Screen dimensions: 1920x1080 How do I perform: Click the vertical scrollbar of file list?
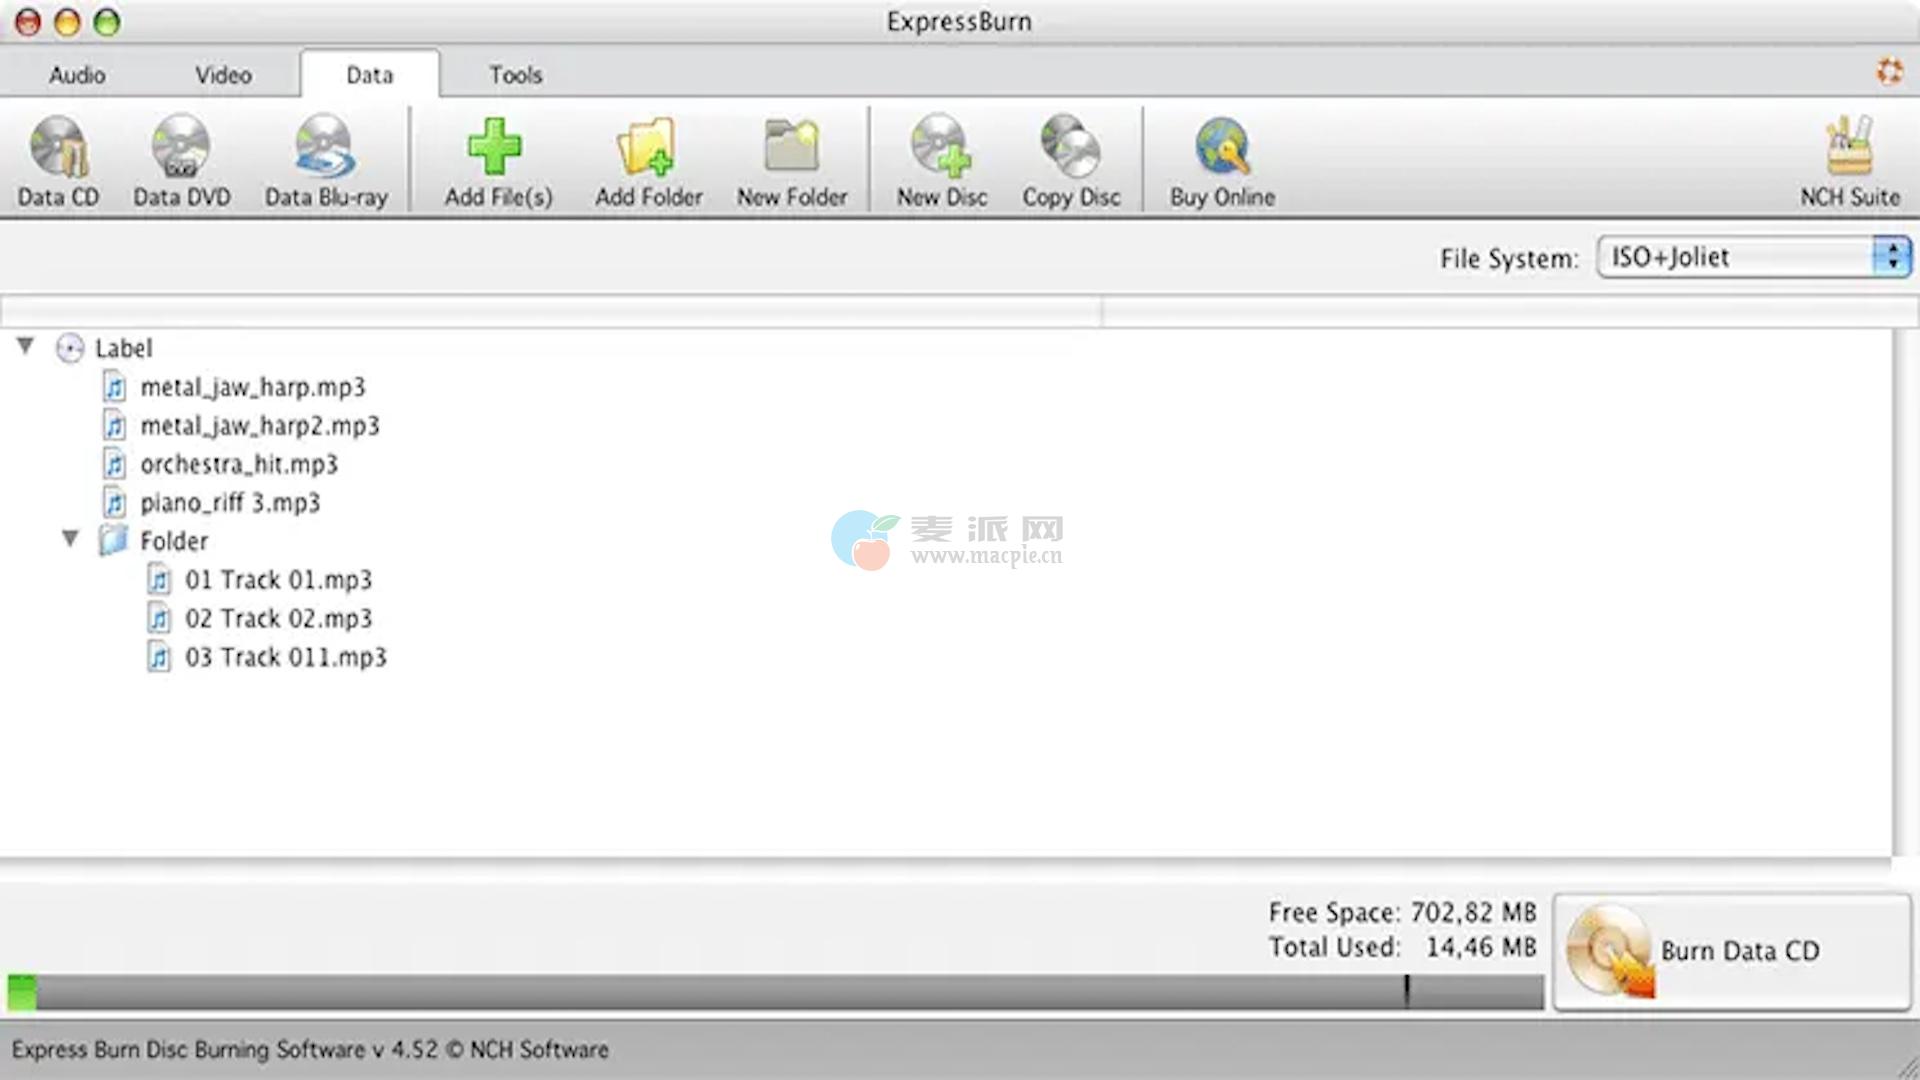[1905, 594]
